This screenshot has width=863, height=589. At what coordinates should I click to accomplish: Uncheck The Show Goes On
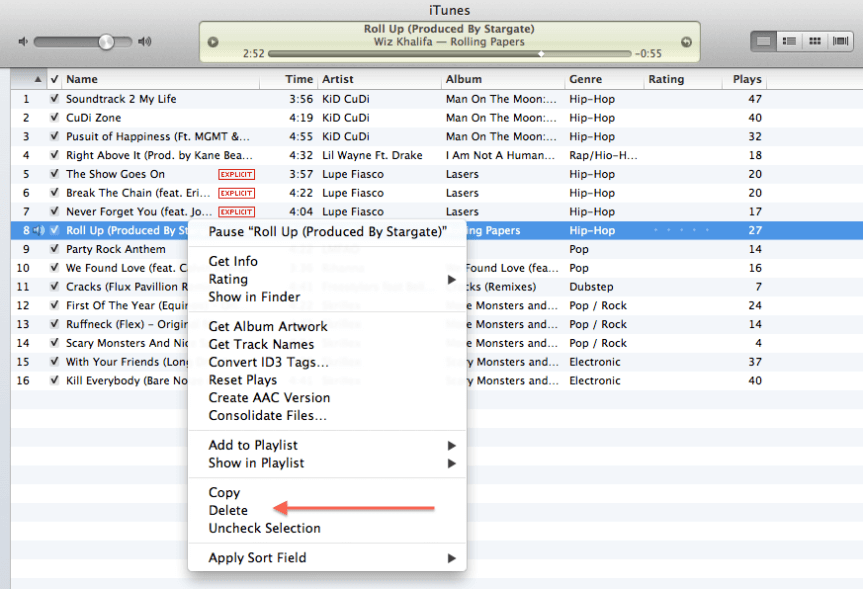[54, 173]
